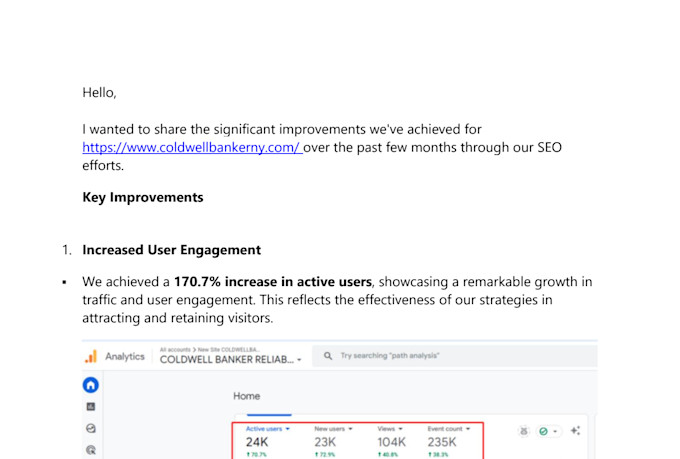Click the Google Analytics logo icon
This screenshot has height=459, width=680.
(91, 357)
